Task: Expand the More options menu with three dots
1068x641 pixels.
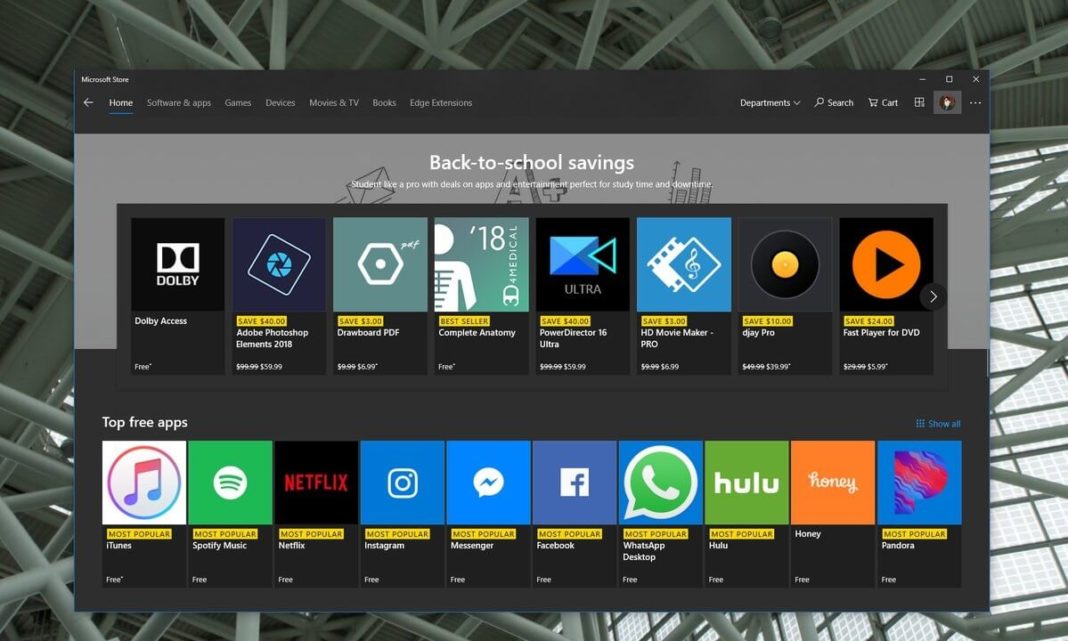Action: 975,102
